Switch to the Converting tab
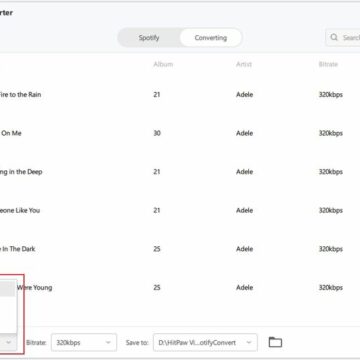Viewport: 360px width, 360px height. 211,38
